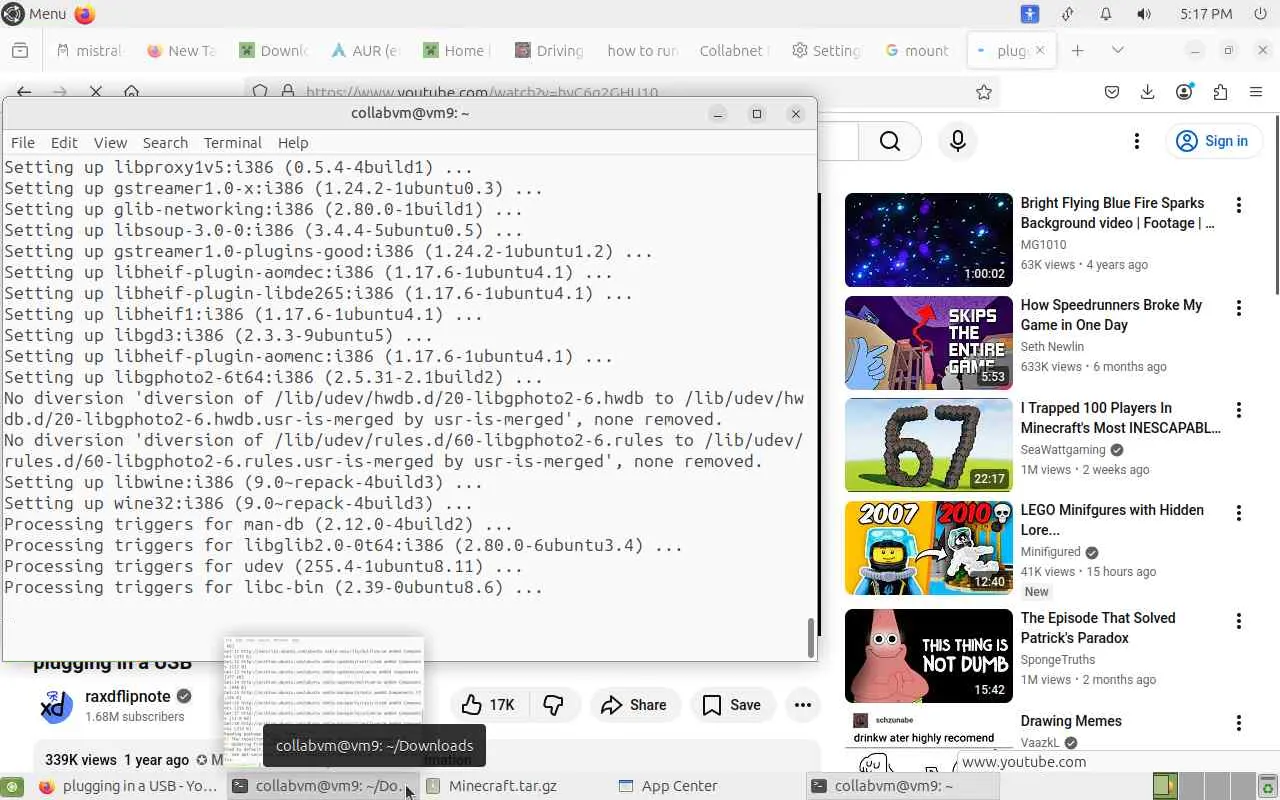Open options menu for LEGO Minifigures video
Screen dimensions: 1280x800
(1239, 513)
